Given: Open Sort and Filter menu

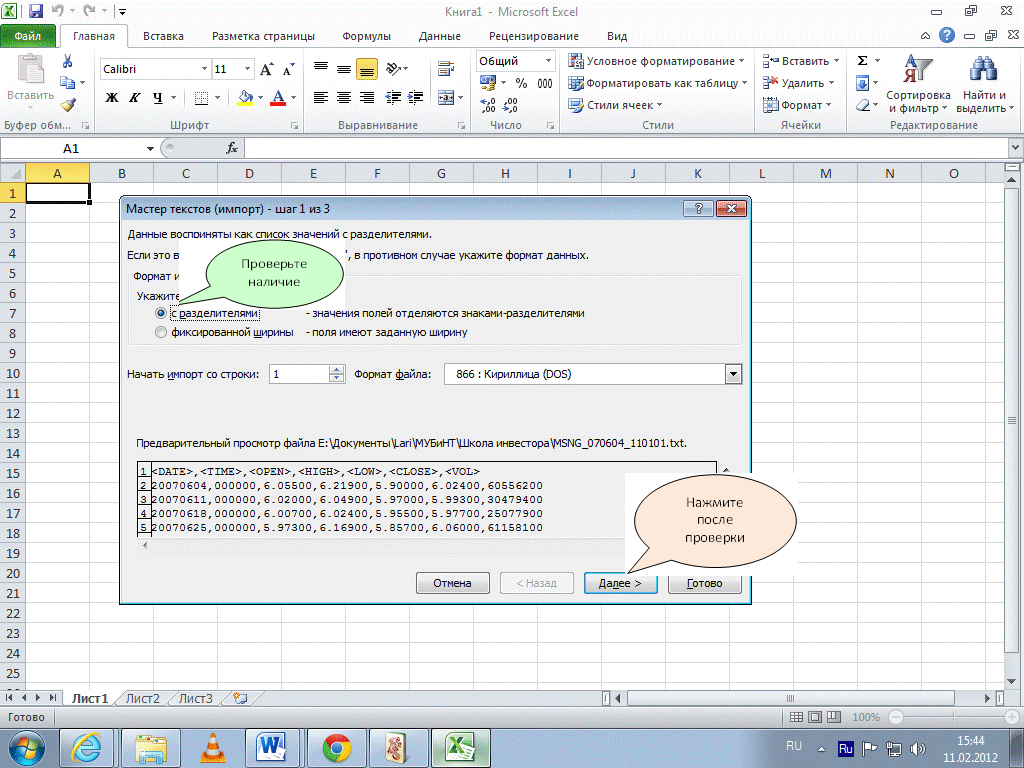Looking at the screenshot, I should pos(918,84).
